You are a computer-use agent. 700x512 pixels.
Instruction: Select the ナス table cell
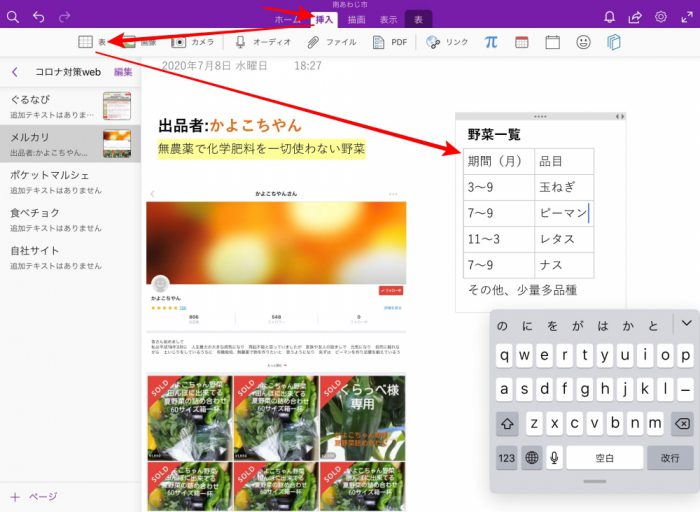564,265
